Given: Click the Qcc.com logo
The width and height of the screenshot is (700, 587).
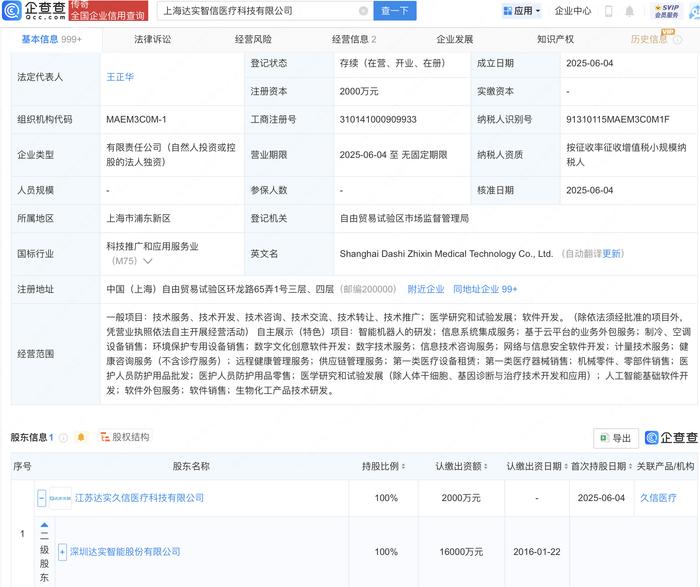Looking at the screenshot, I should (34, 11).
